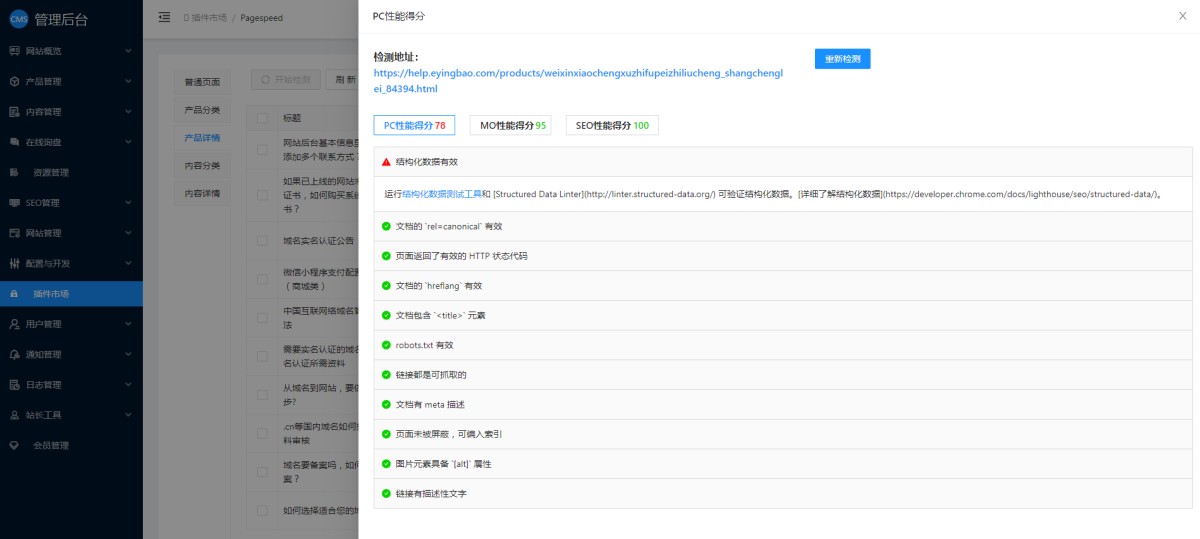
Task: Close the PC性能得分 panel with the X
Action: [x=1183, y=16]
